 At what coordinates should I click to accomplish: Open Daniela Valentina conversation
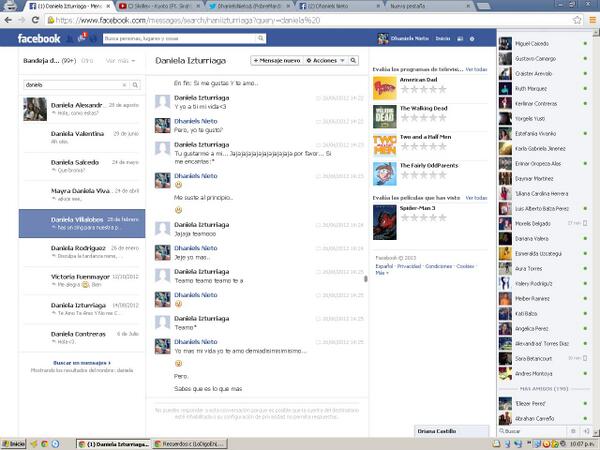click(82, 138)
